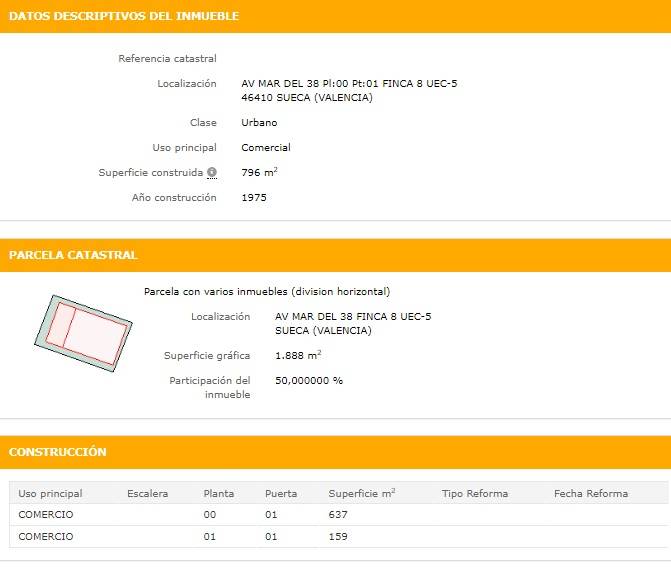Select the surface value '159'
Viewport: 671px width, 573px height.
point(338,537)
